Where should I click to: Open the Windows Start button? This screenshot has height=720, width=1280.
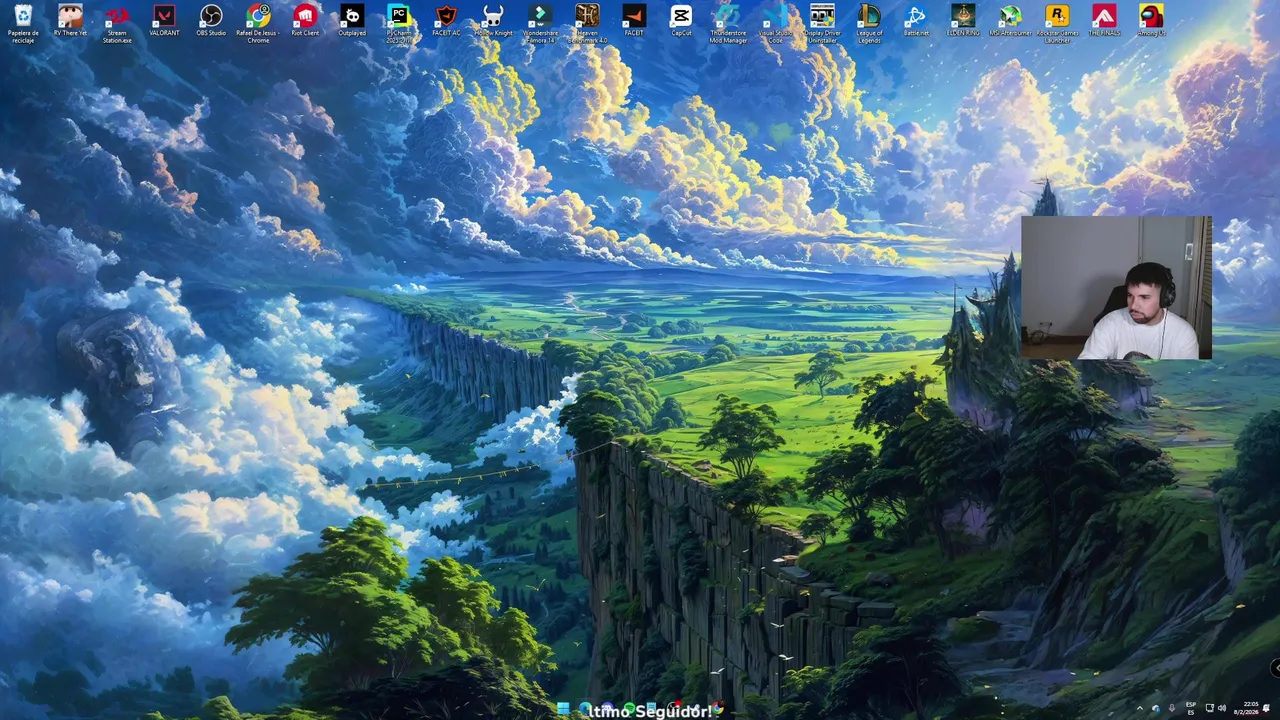pos(563,710)
